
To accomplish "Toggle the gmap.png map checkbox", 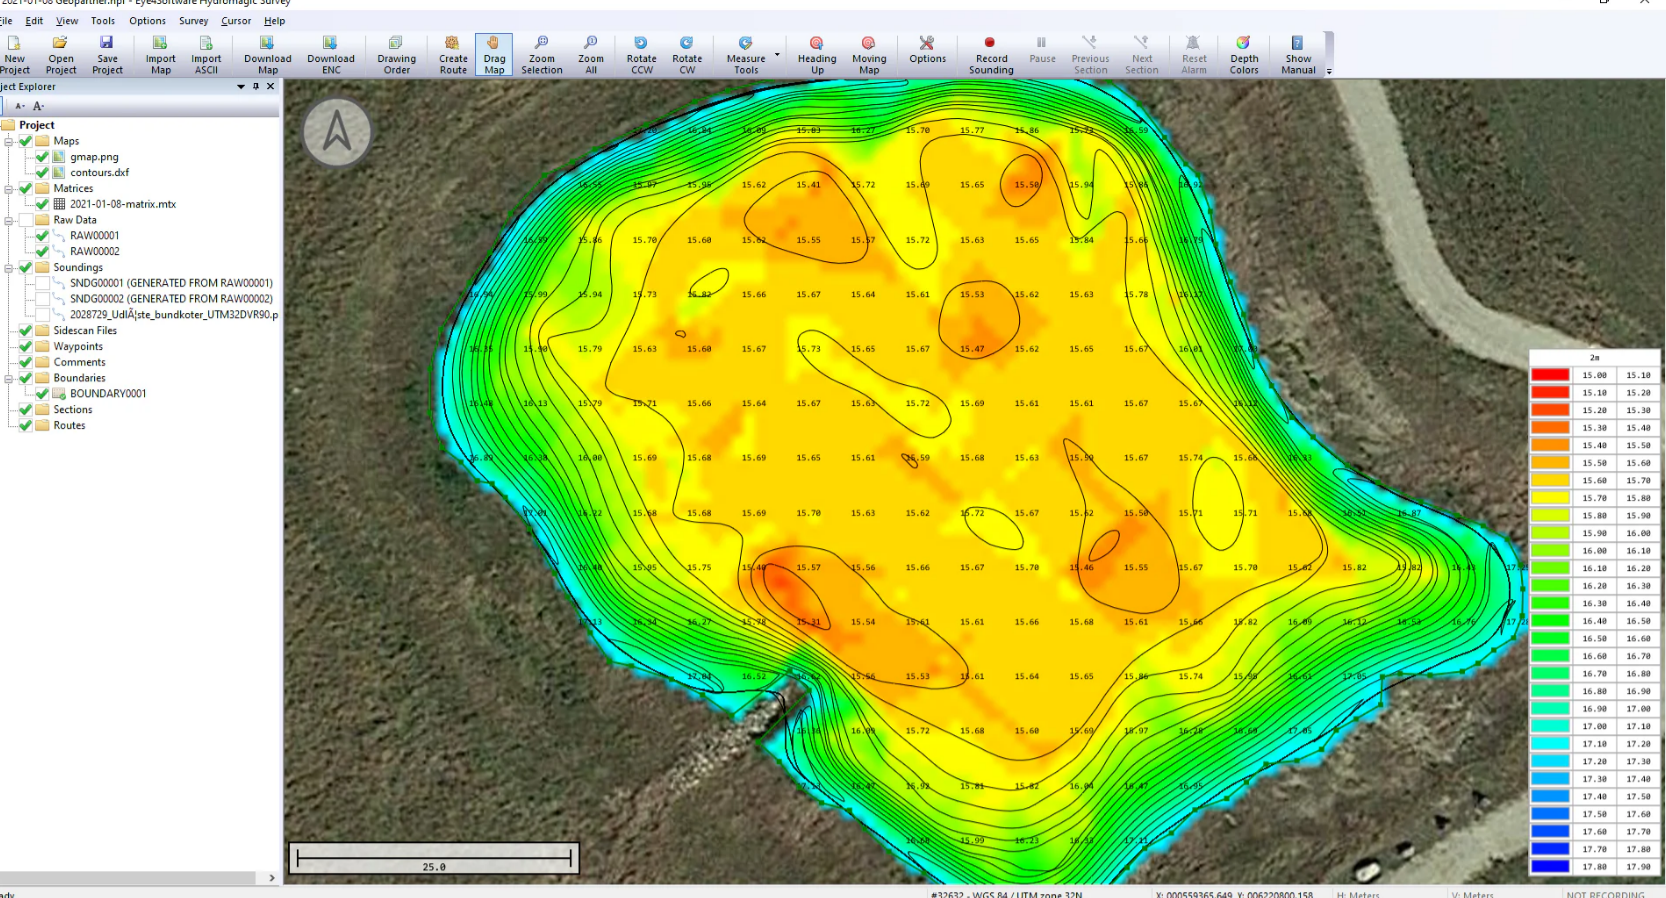I will [42, 157].
